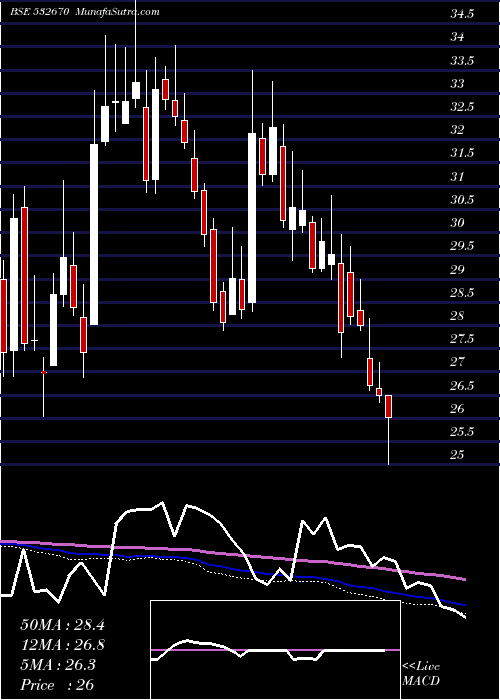
Task: Click the '<<Live MACD' label
Action: [x=421, y=674]
